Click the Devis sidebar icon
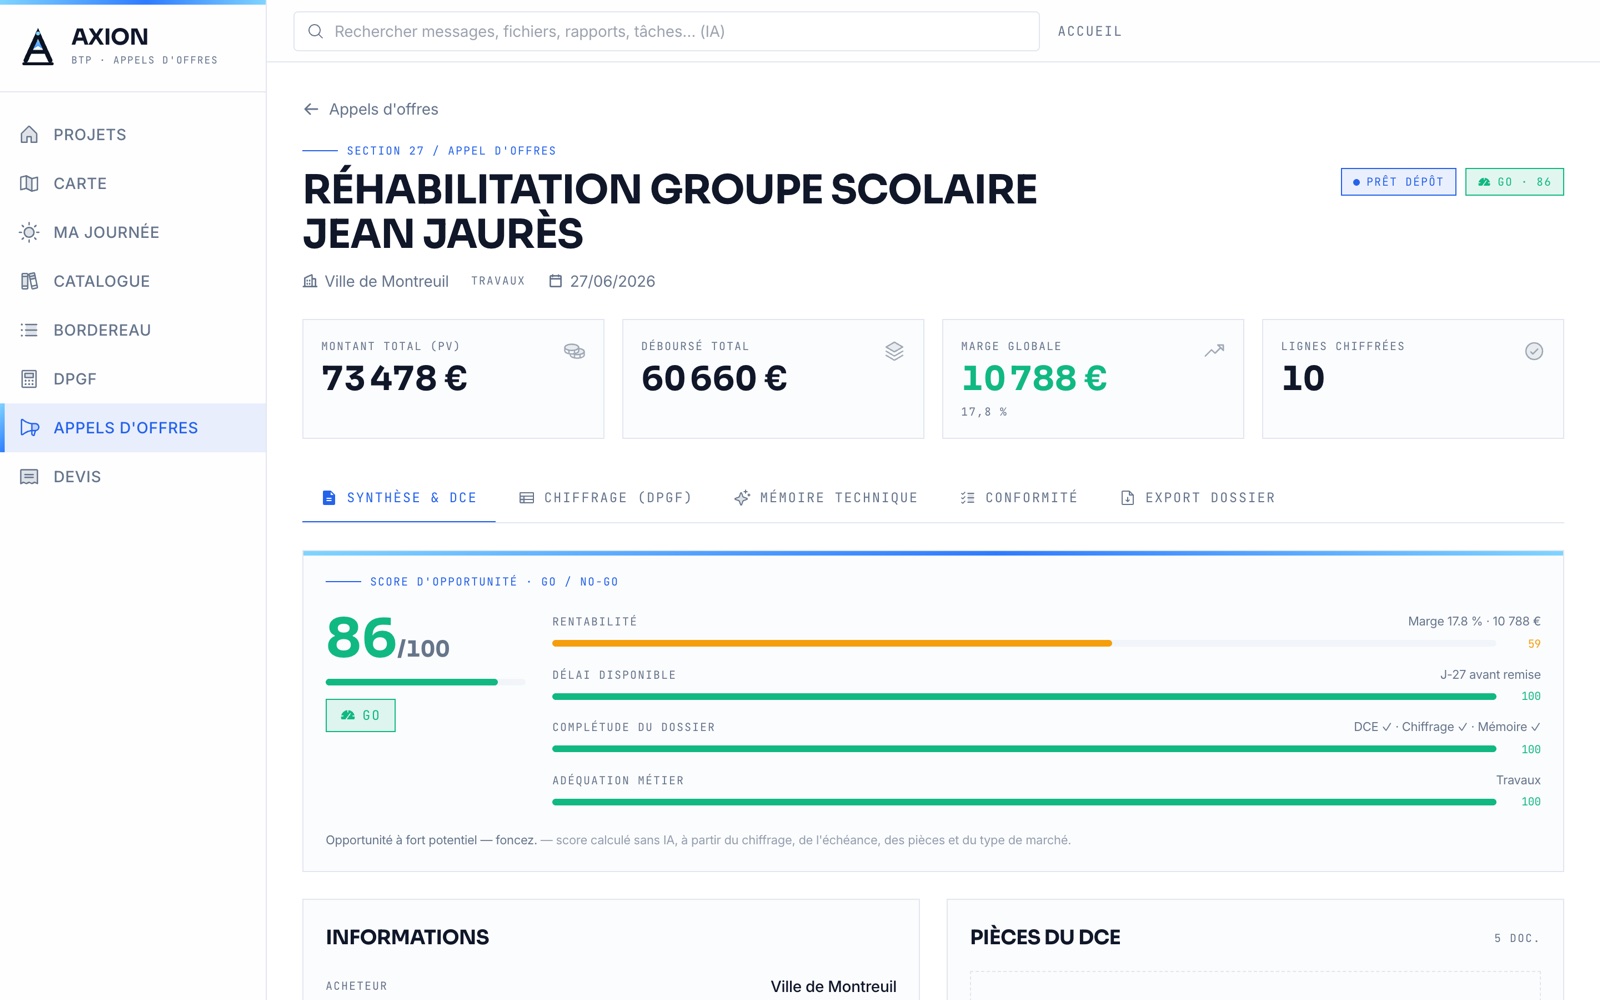This screenshot has height=1000, width=1600. coord(29,477)
